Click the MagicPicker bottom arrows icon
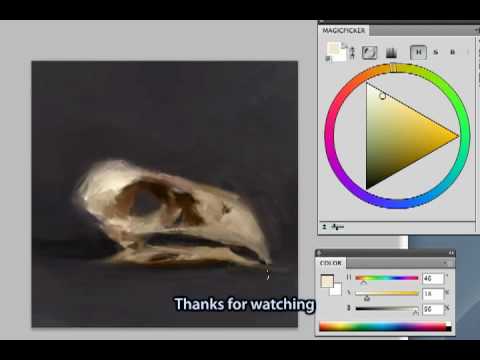Viewport: 480px width, 360px height. click(324, 227)
